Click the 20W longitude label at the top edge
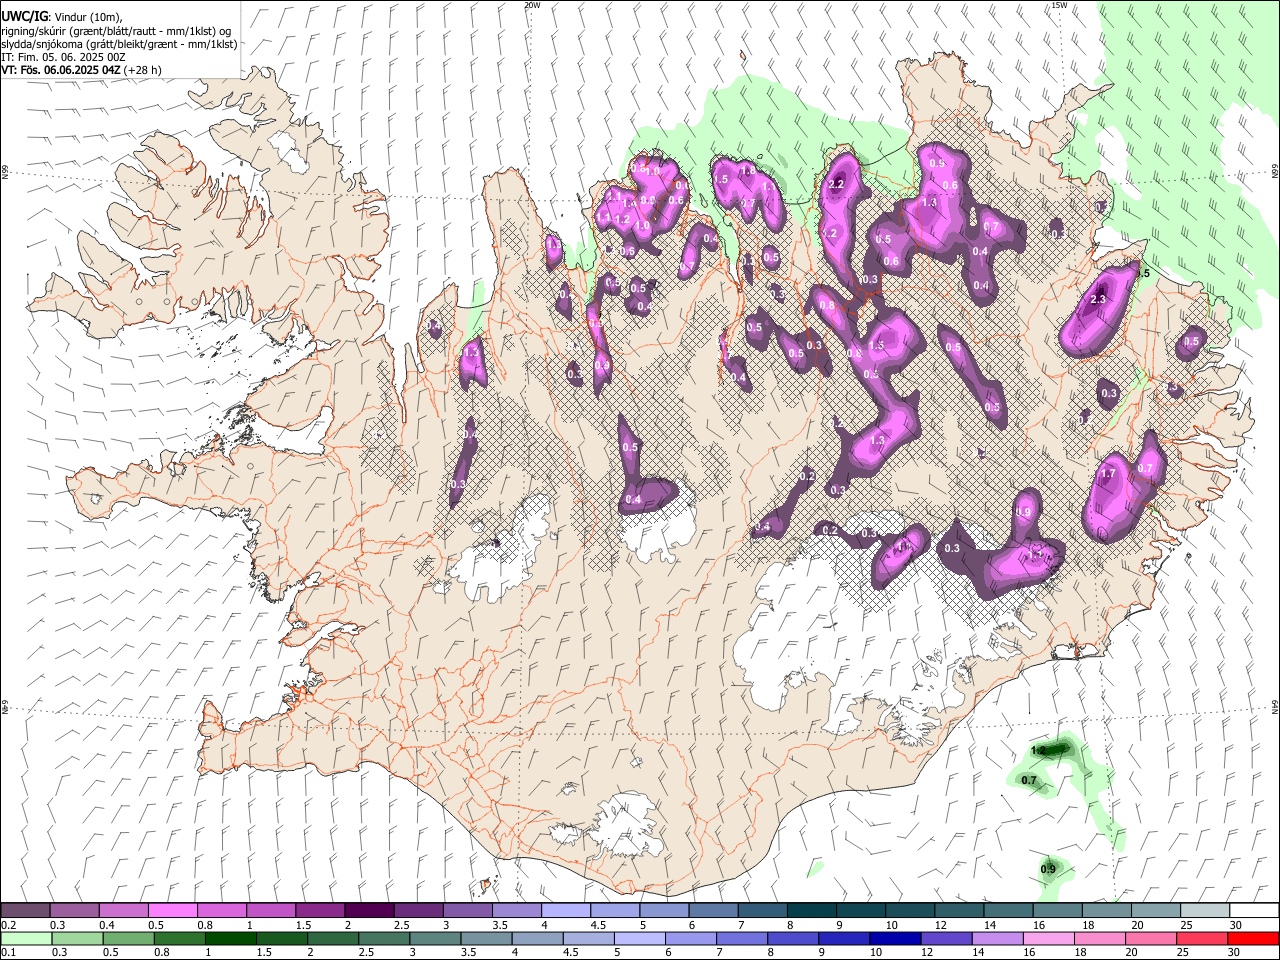Image resolution: width=1280 pixels, height=960 pixels. [532, 5]
